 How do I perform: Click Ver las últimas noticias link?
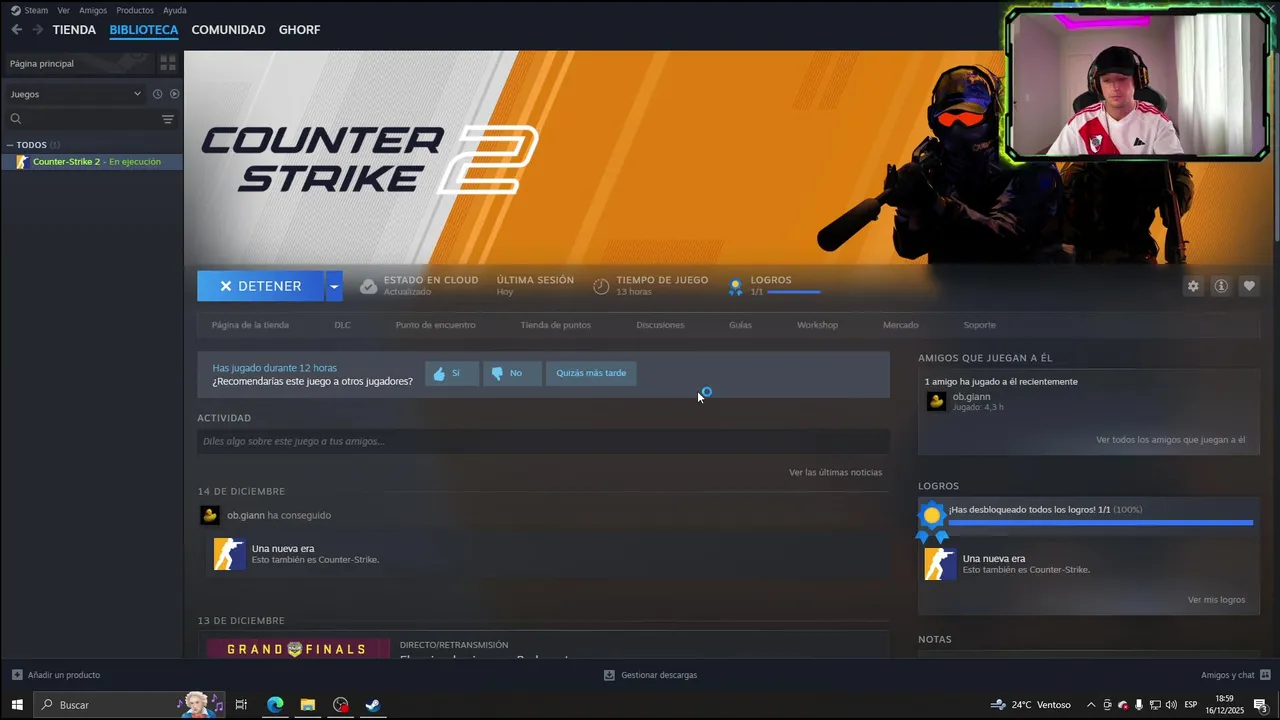(x=835, y=472)
